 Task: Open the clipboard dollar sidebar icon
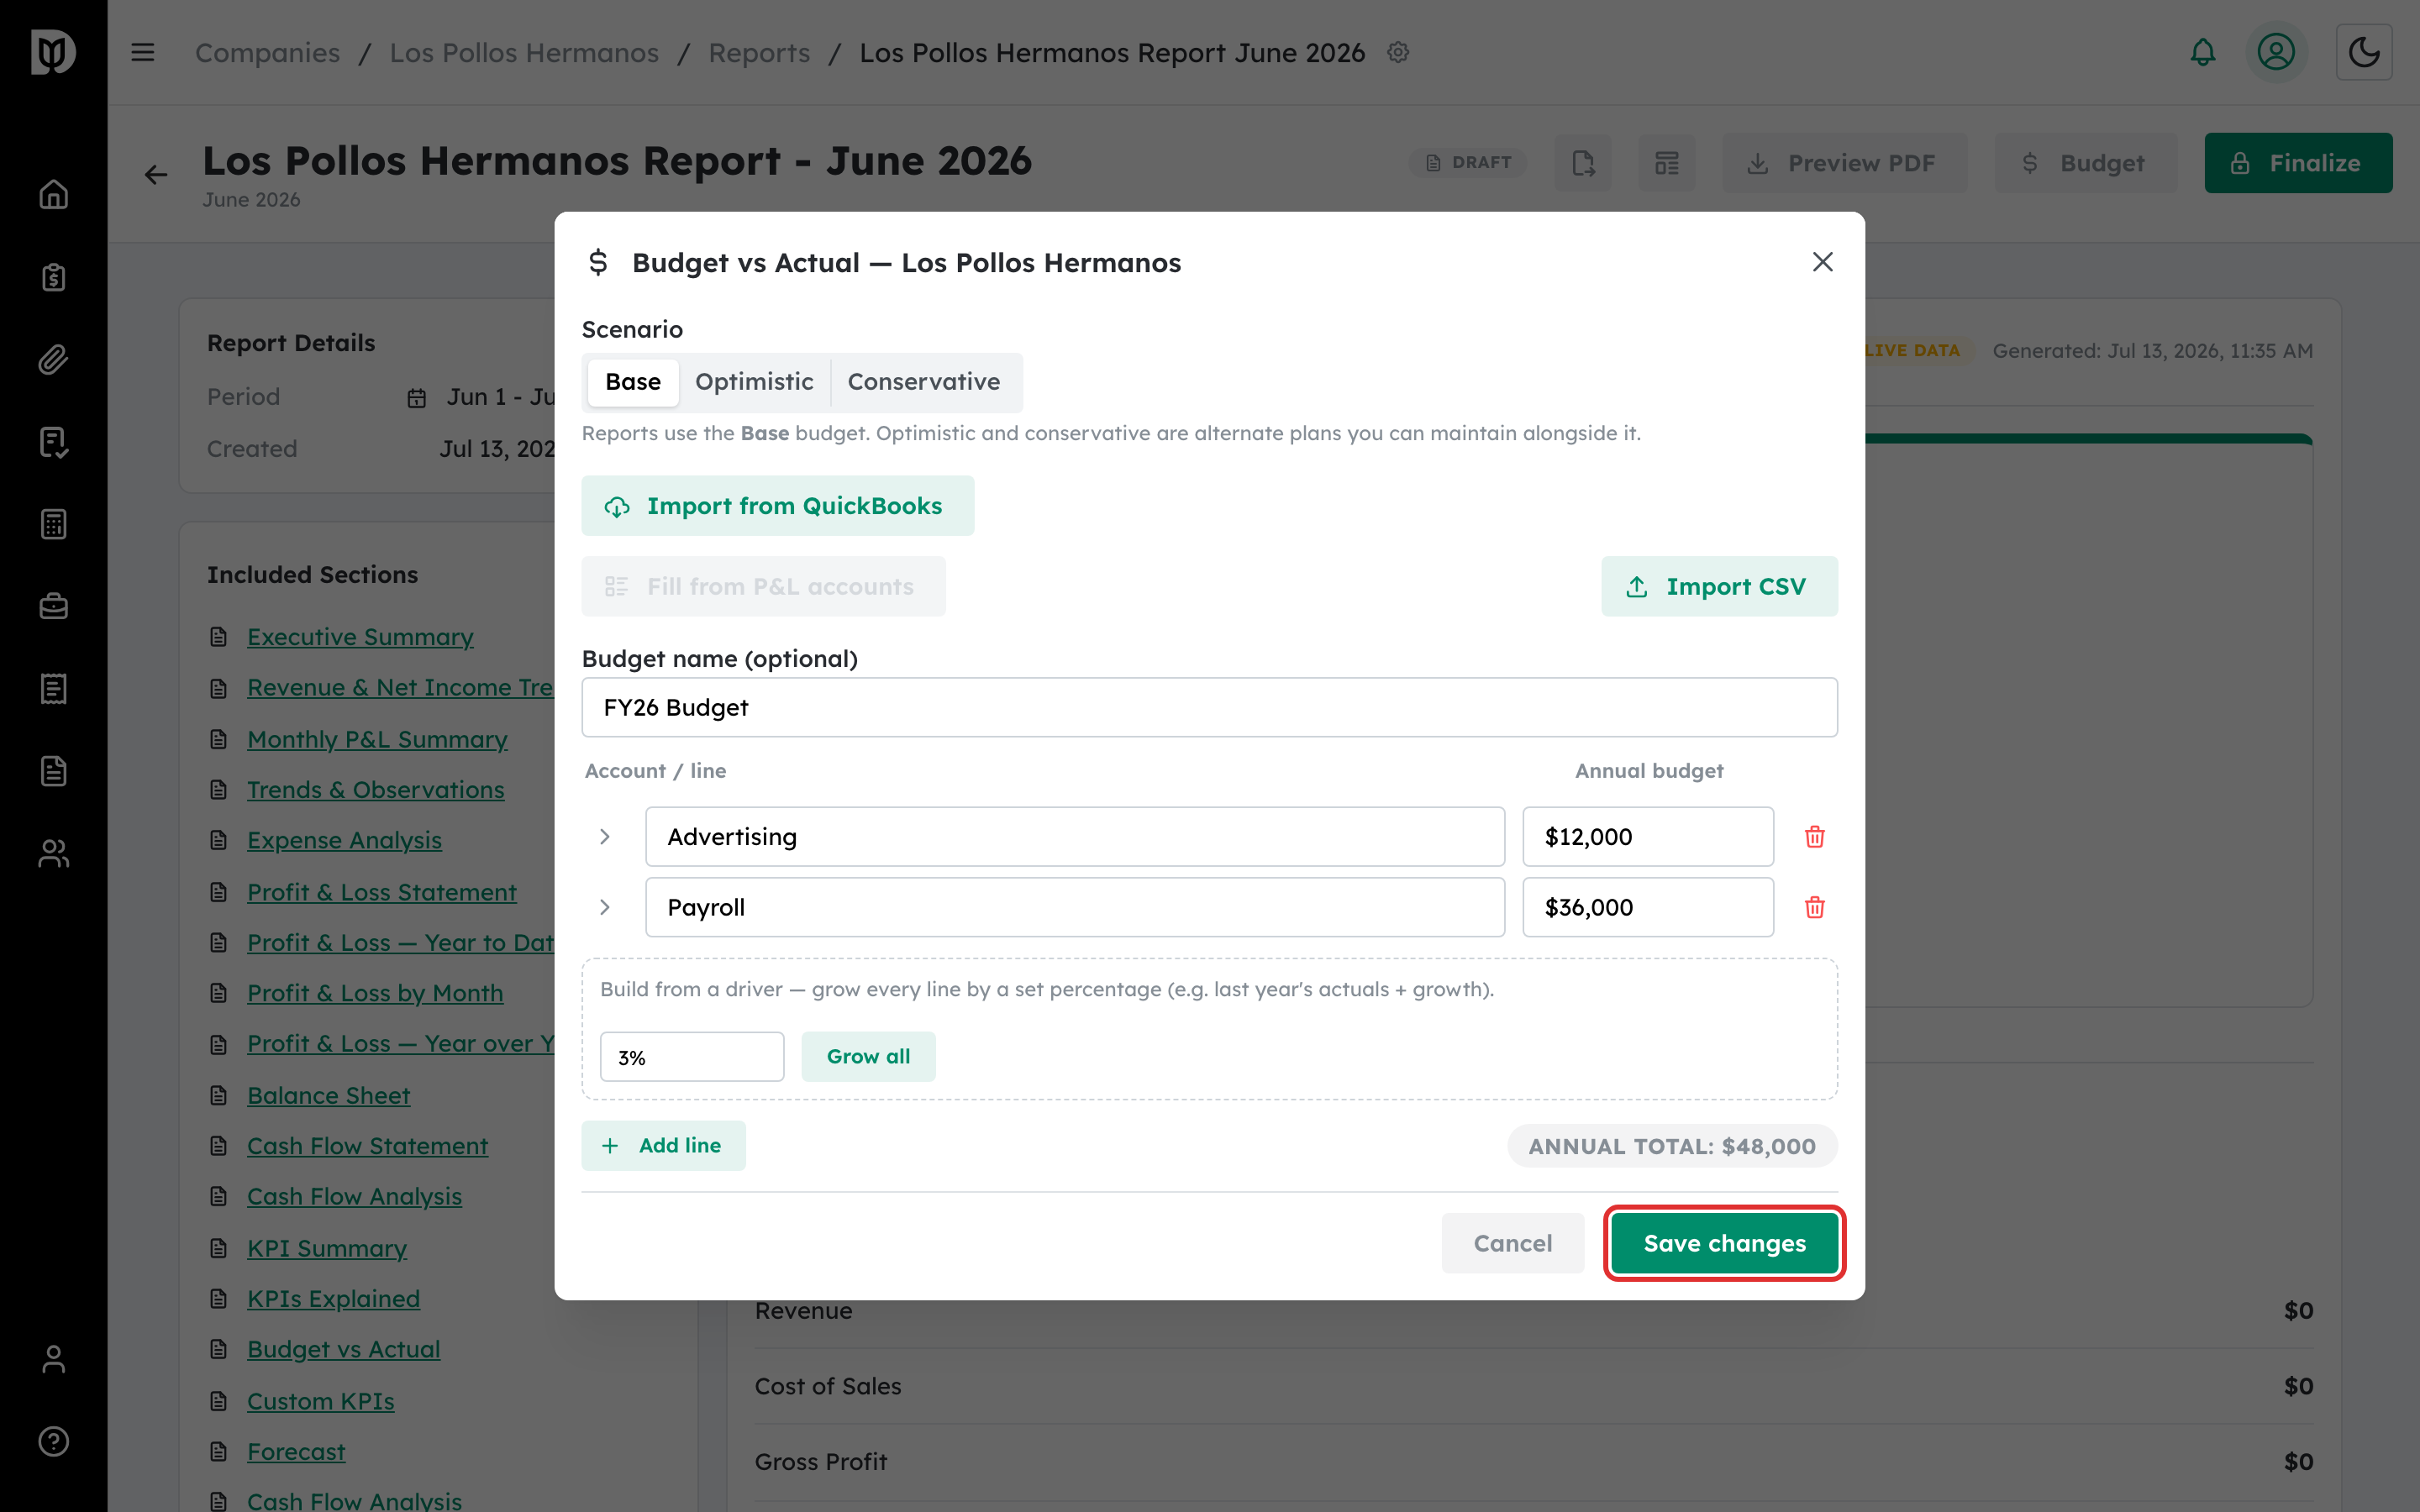[53, 277]
